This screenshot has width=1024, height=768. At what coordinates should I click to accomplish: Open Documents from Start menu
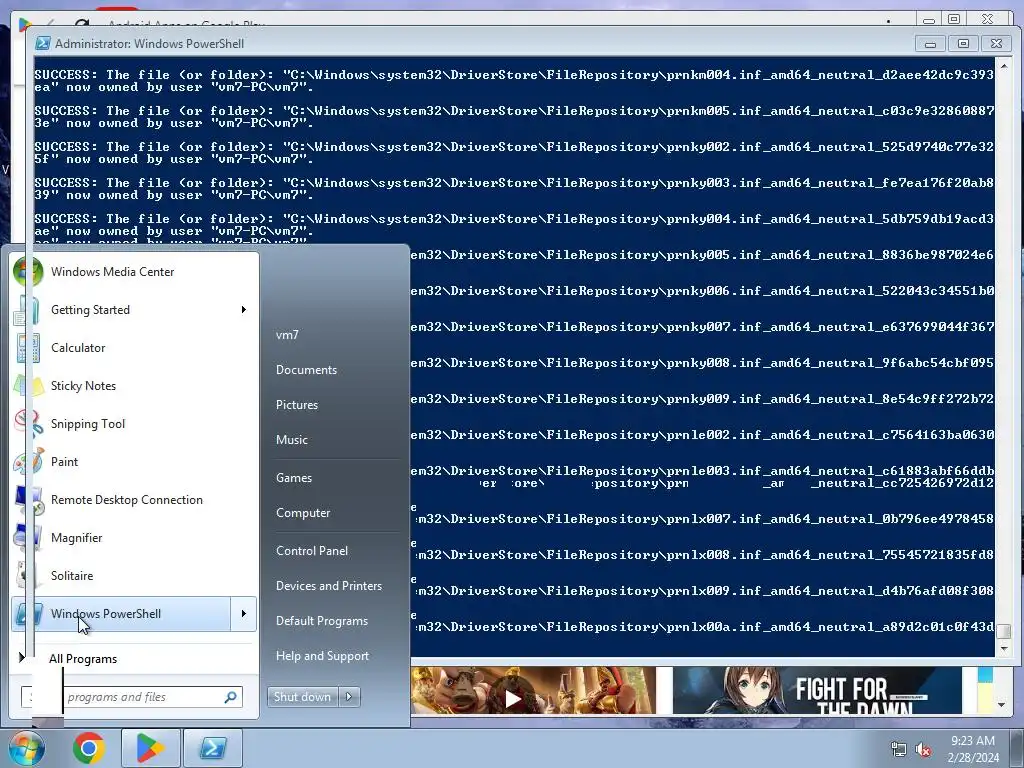306,370
